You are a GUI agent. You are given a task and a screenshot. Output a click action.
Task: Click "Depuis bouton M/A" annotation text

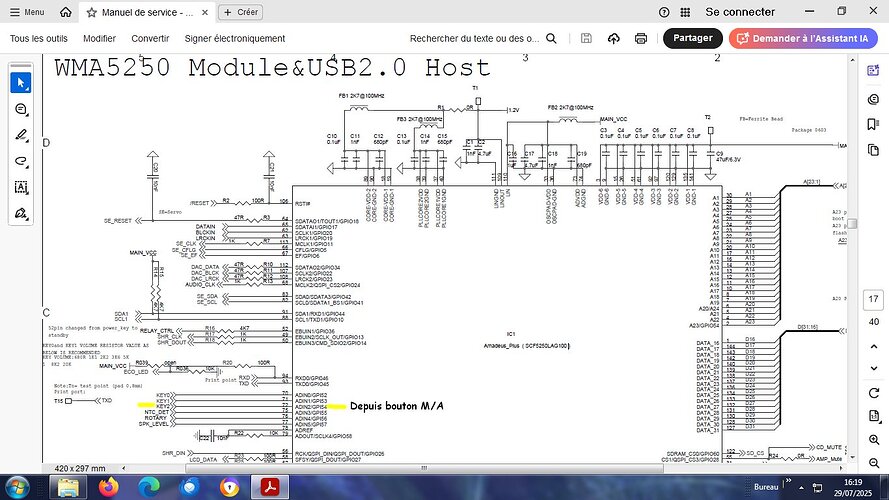[x=397, y=406]
